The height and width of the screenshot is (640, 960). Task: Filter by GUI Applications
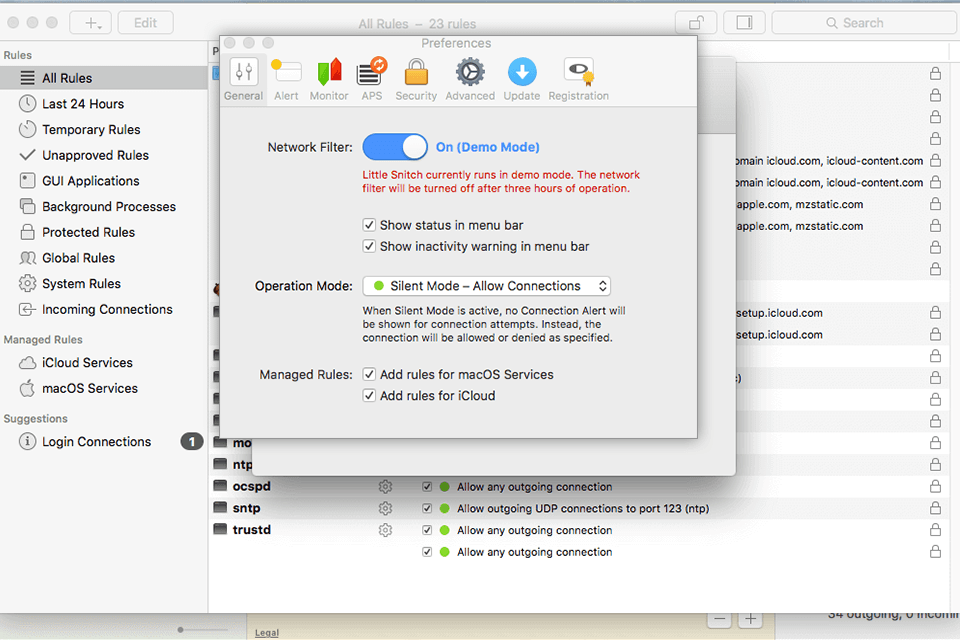click(x=104, y=181)
